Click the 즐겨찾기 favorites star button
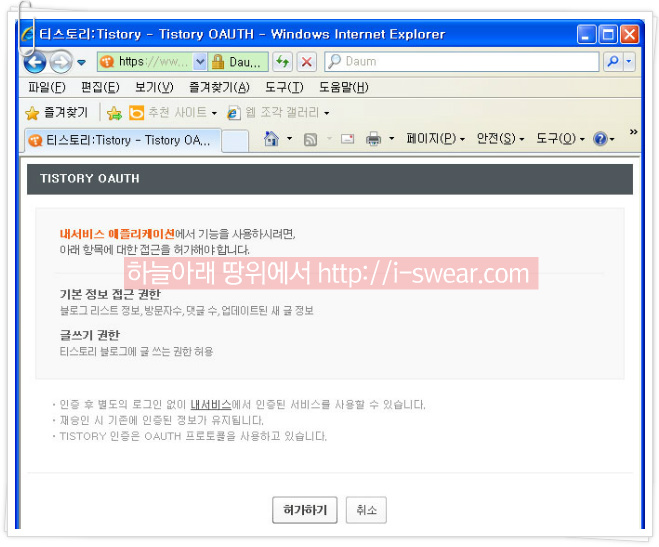659x547 pixels. (x=56, y=113)
